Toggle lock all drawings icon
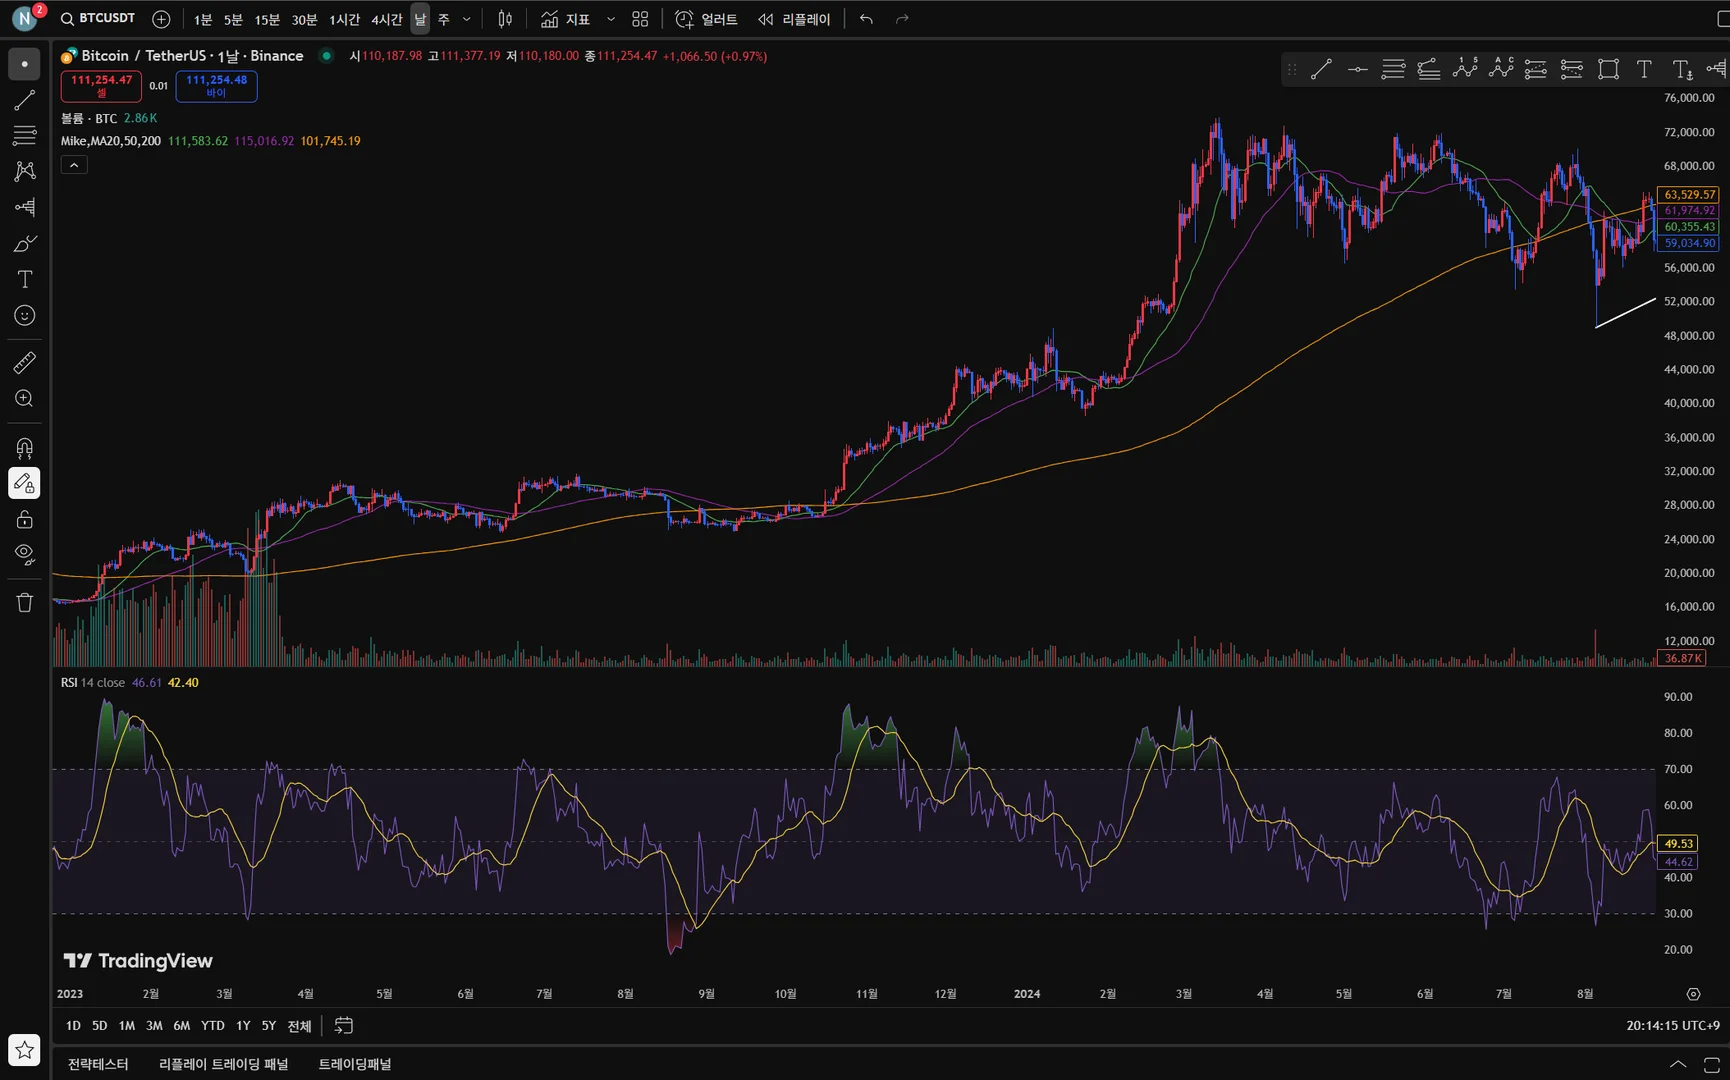Viewport: 1730px width, 1080px height. tap(24, 519)
